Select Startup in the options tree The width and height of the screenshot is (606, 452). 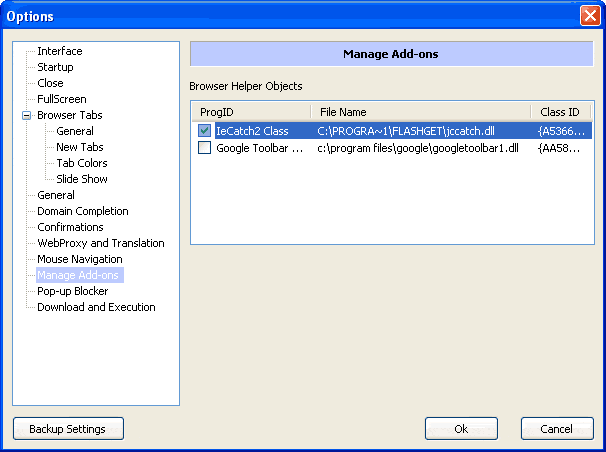[55, 67]
